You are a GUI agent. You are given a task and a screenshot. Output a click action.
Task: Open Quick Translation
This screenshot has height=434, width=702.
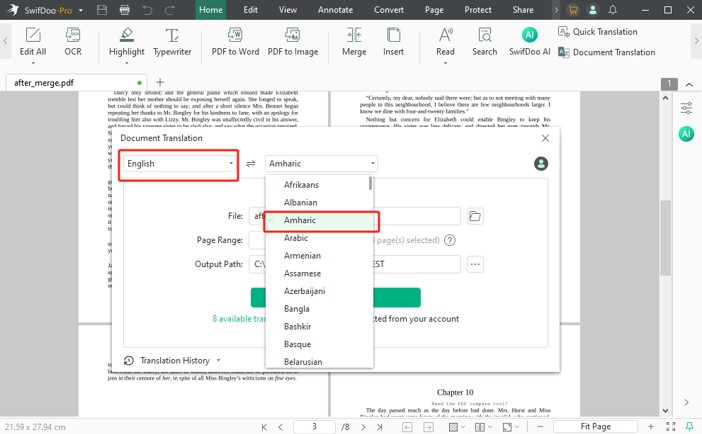(598, 31)
